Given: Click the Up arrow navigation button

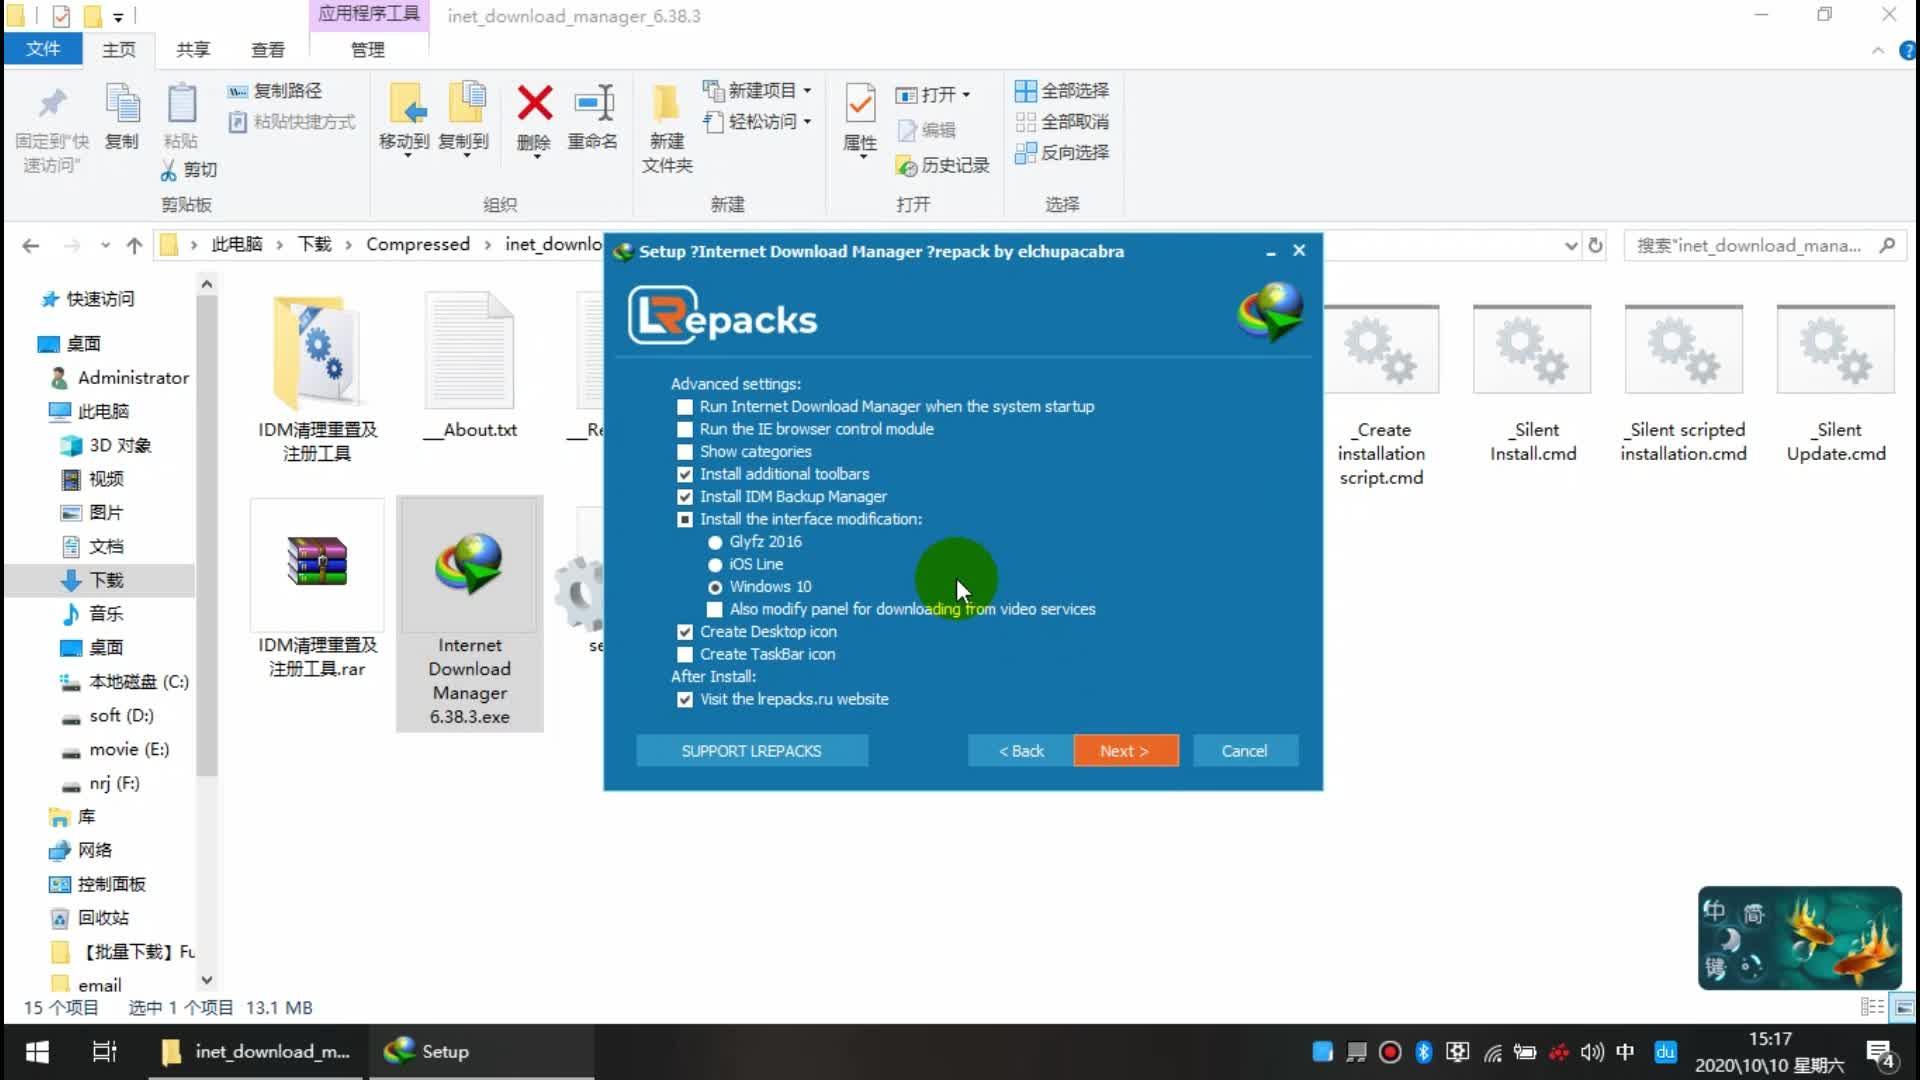Looking at the screenshot, I should click(134, 245).
